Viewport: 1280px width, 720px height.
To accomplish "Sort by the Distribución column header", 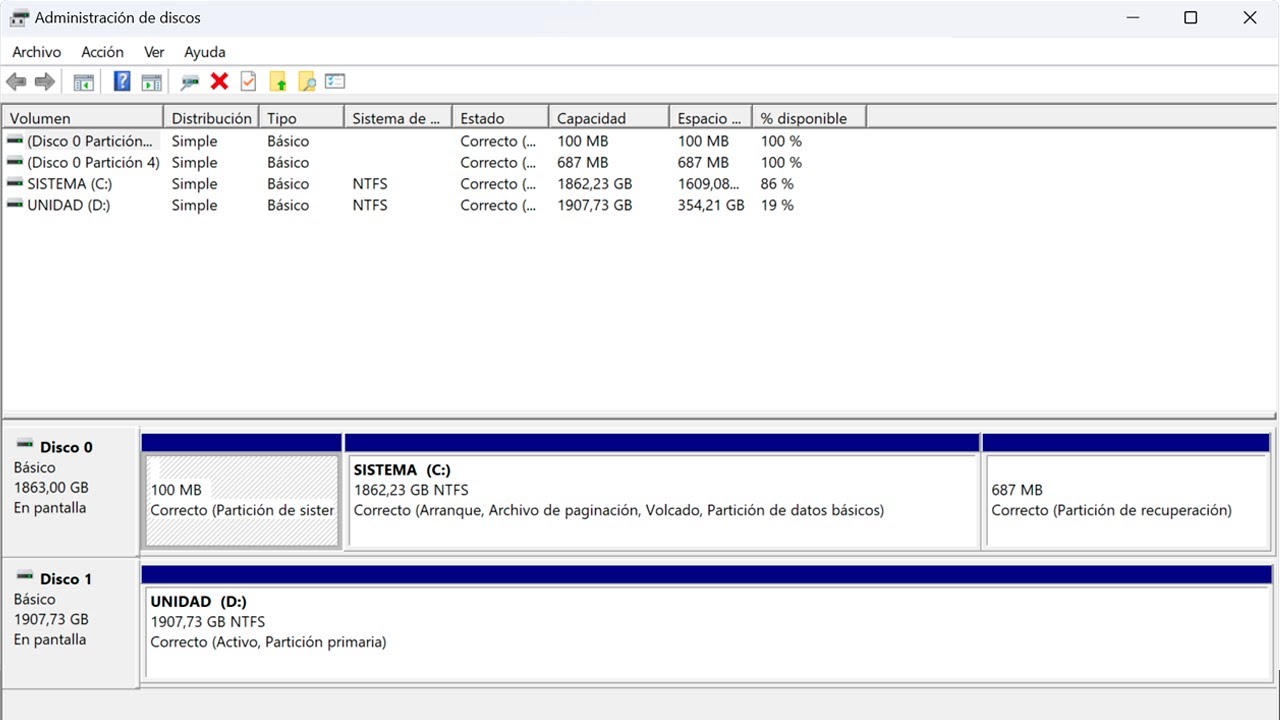I will coord(211,118).
